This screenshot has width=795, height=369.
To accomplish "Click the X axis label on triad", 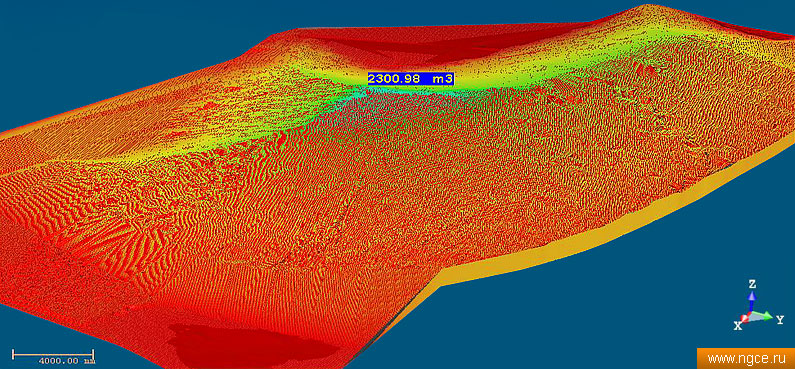I will [738, 326].
